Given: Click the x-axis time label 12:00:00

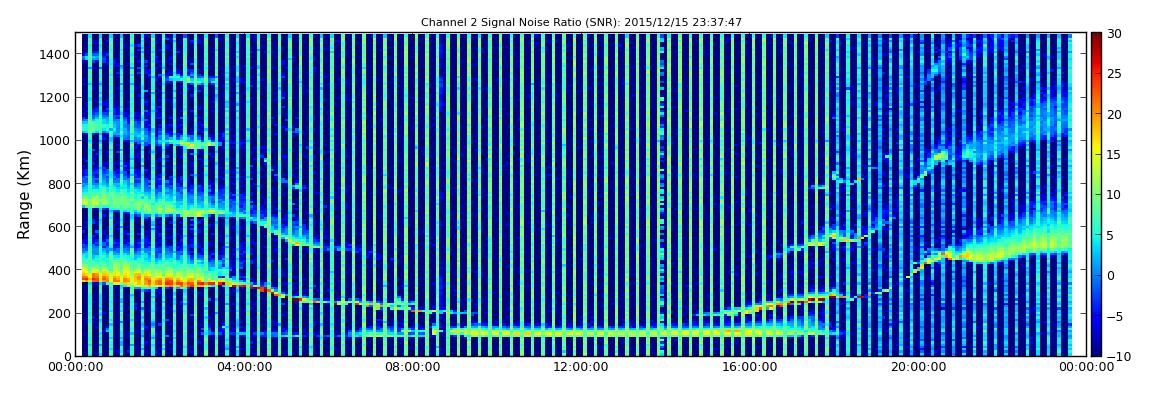Looking at the screenshot, I should coord(582,367).
